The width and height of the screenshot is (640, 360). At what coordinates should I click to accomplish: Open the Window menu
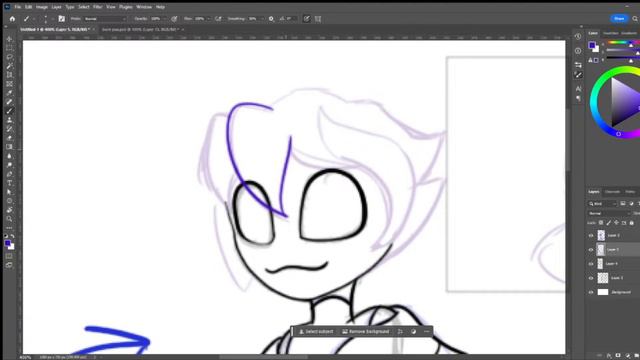pos(144,7)
